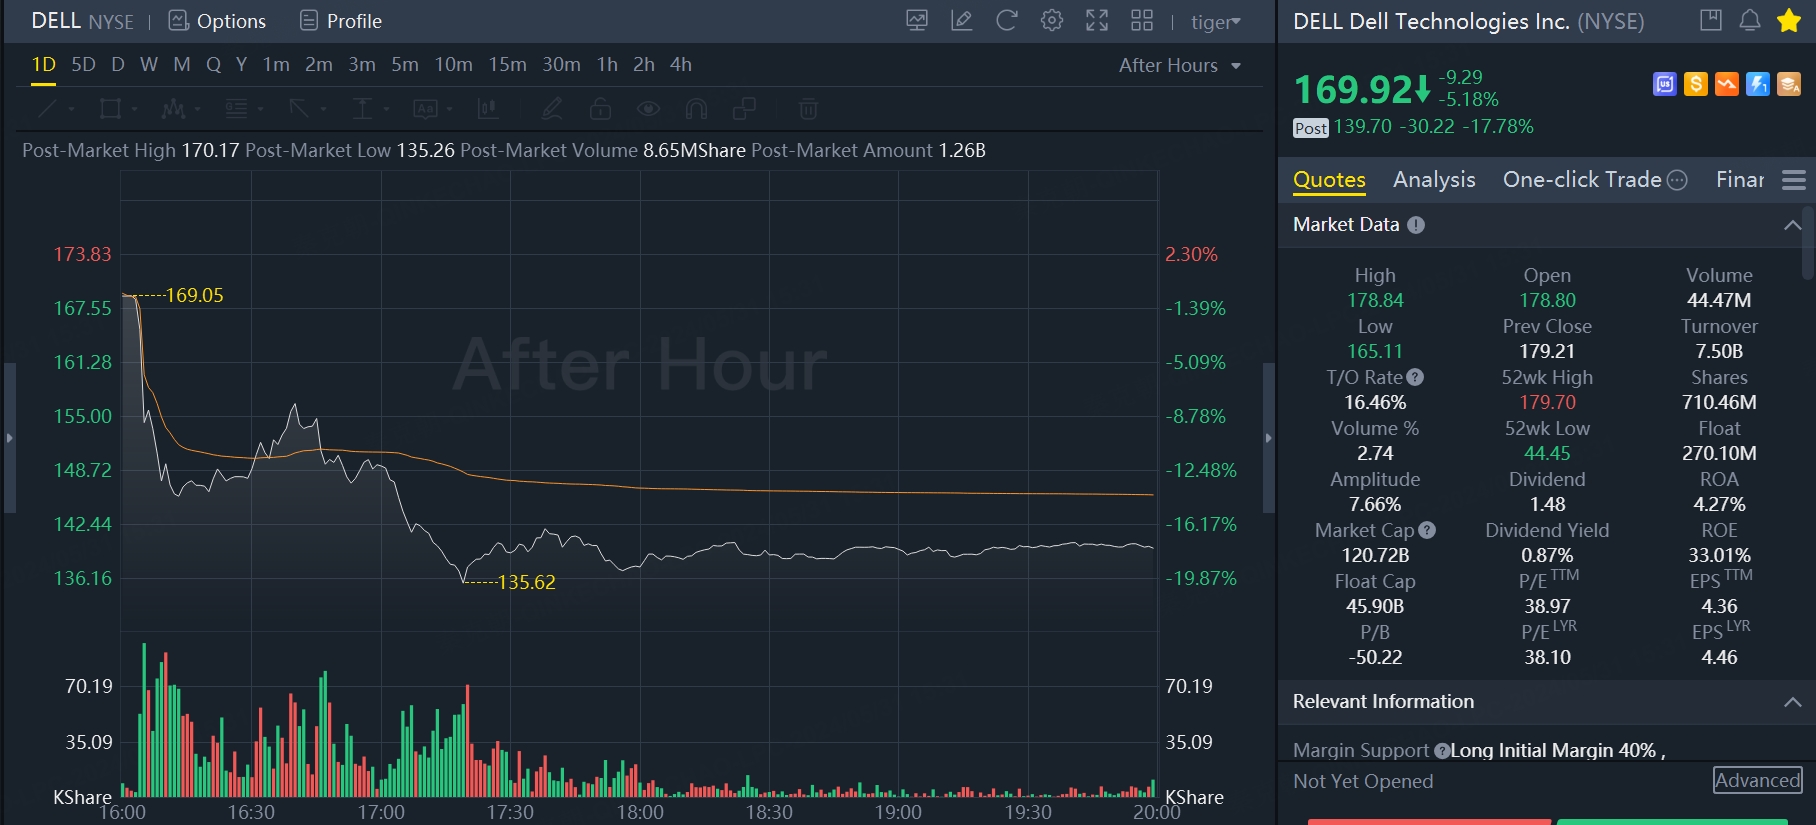Screen dimensions: 1816x825
Task: Click the Profile button
Action: point(341,21)
